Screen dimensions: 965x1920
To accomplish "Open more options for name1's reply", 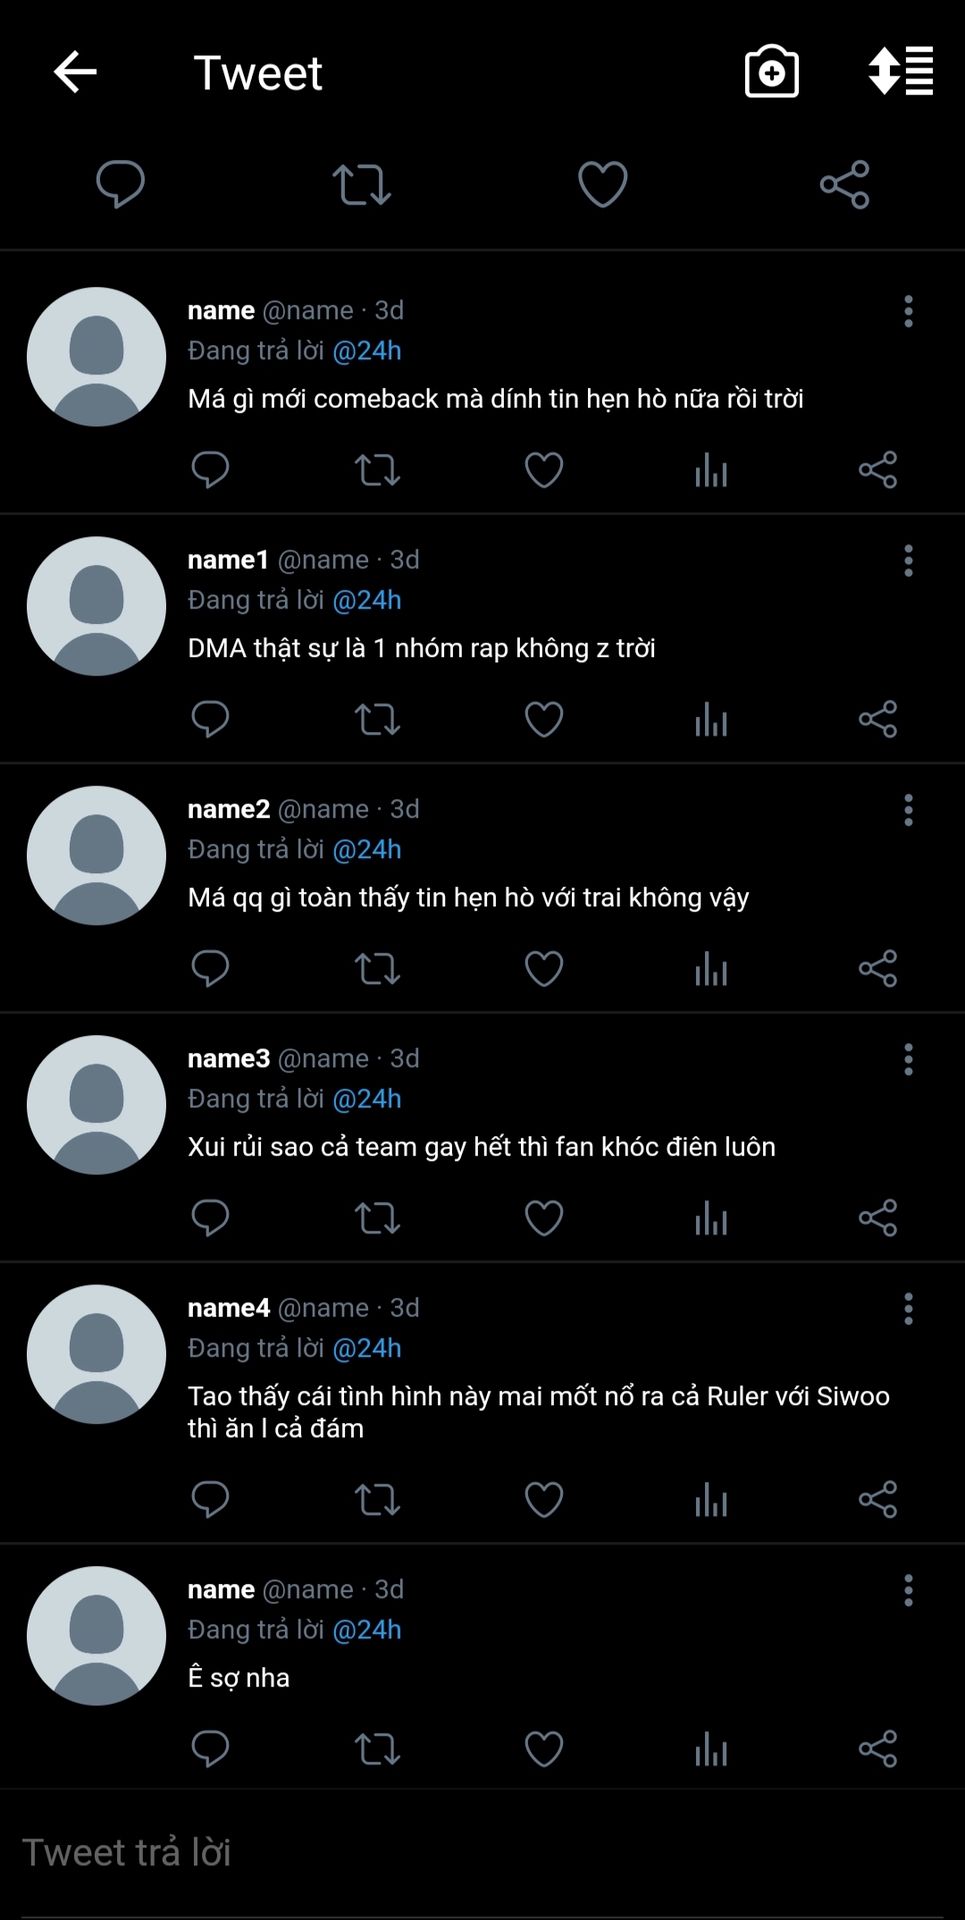I will 908,561.
